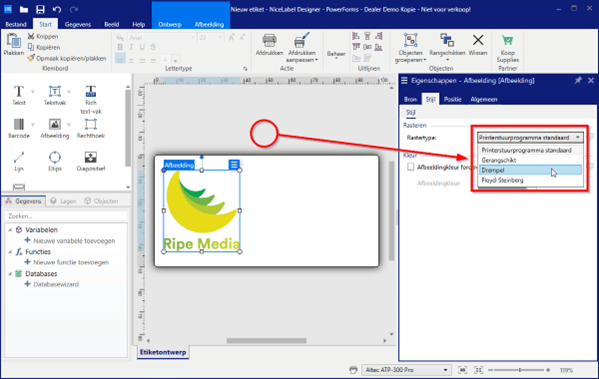The width and height of the screenshot is (599, 379).
Task: Click the Afdrukken printer icon
Action: (x=269, y=40)
